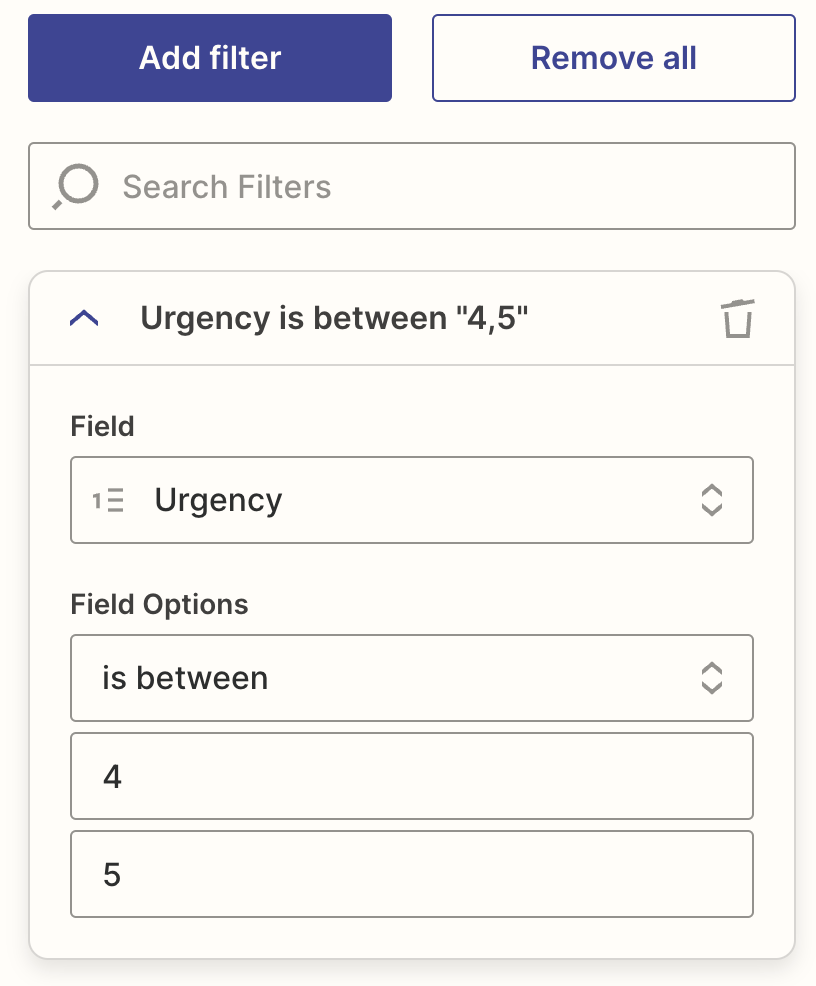Click the "4,5" value in the filter header
Image resolution: width=816 pixels, height=986 pixels.
pos(492,319)
